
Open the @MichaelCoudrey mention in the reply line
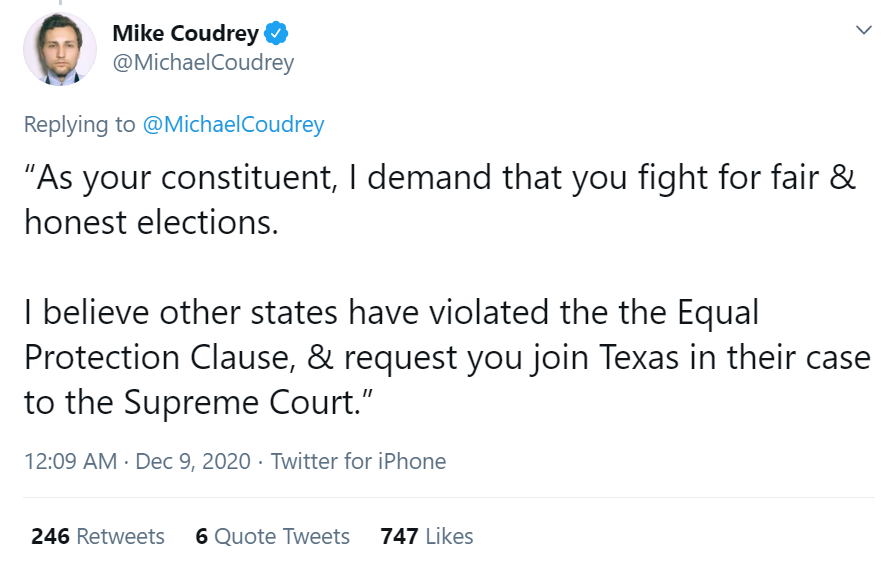pyautogui.click(x=234, y=125)
